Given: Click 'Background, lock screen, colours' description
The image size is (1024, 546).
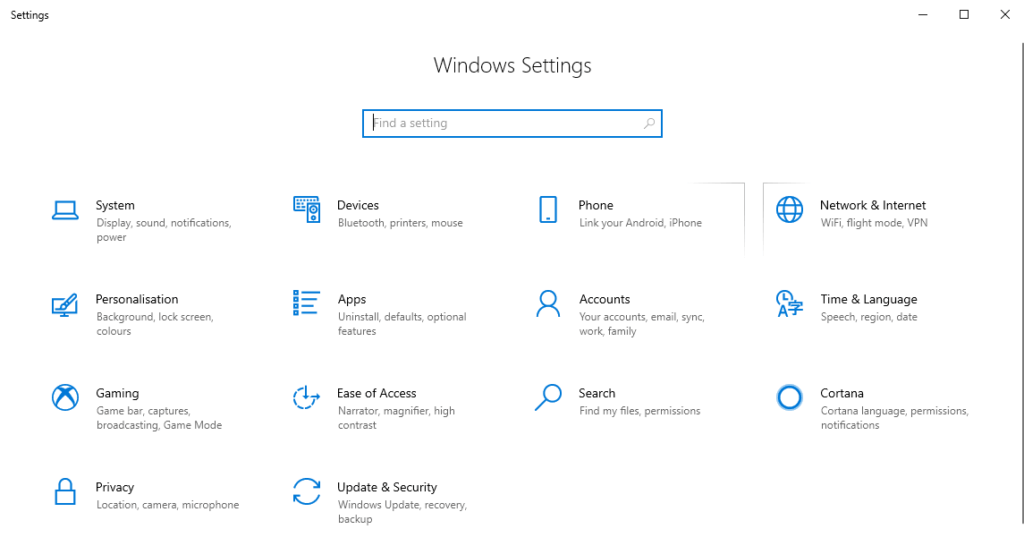Looking at the screenshot, I should 155,324.
